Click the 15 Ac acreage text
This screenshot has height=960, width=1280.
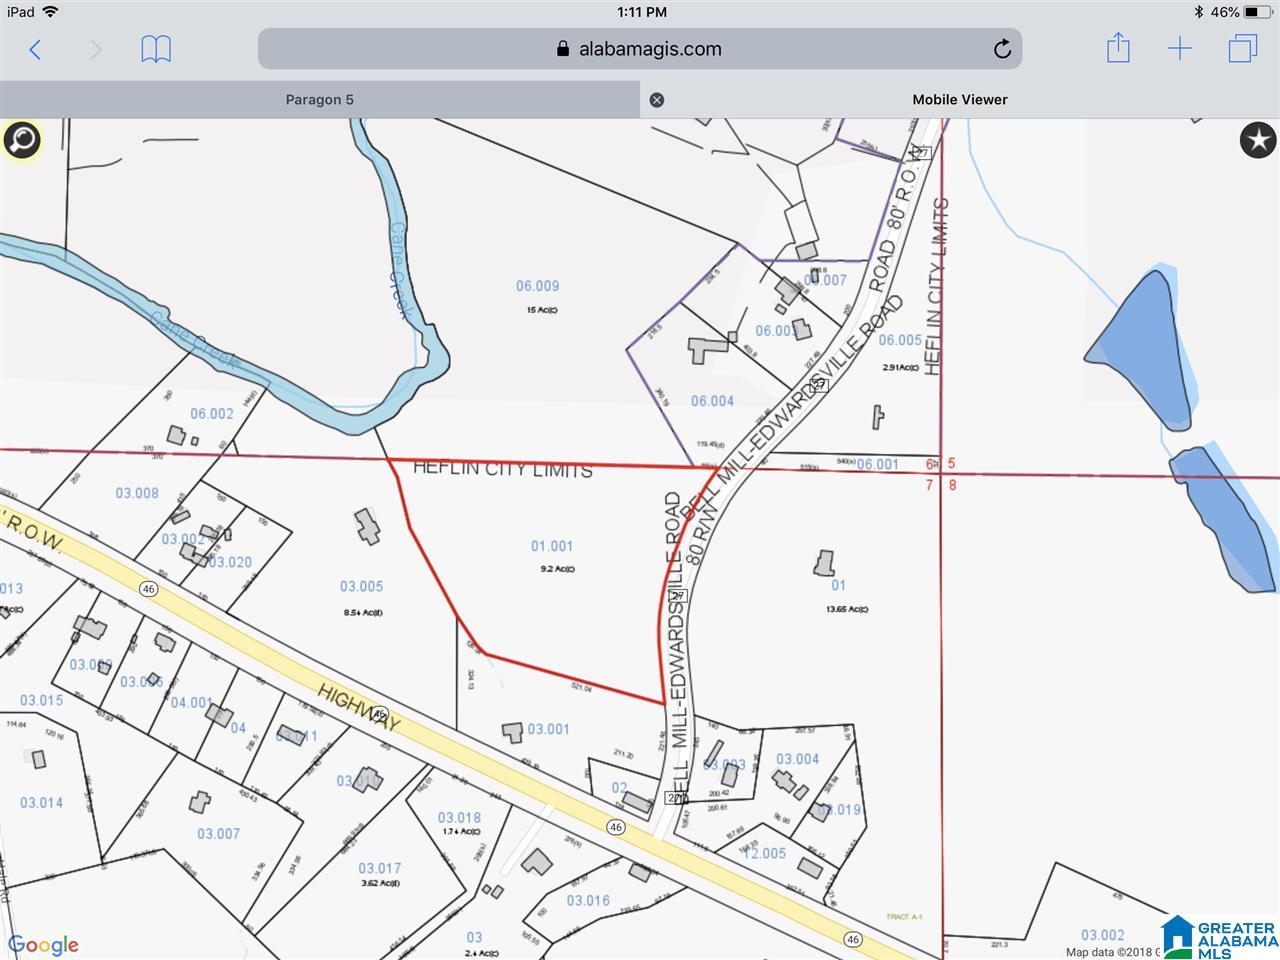click(542, 310)
